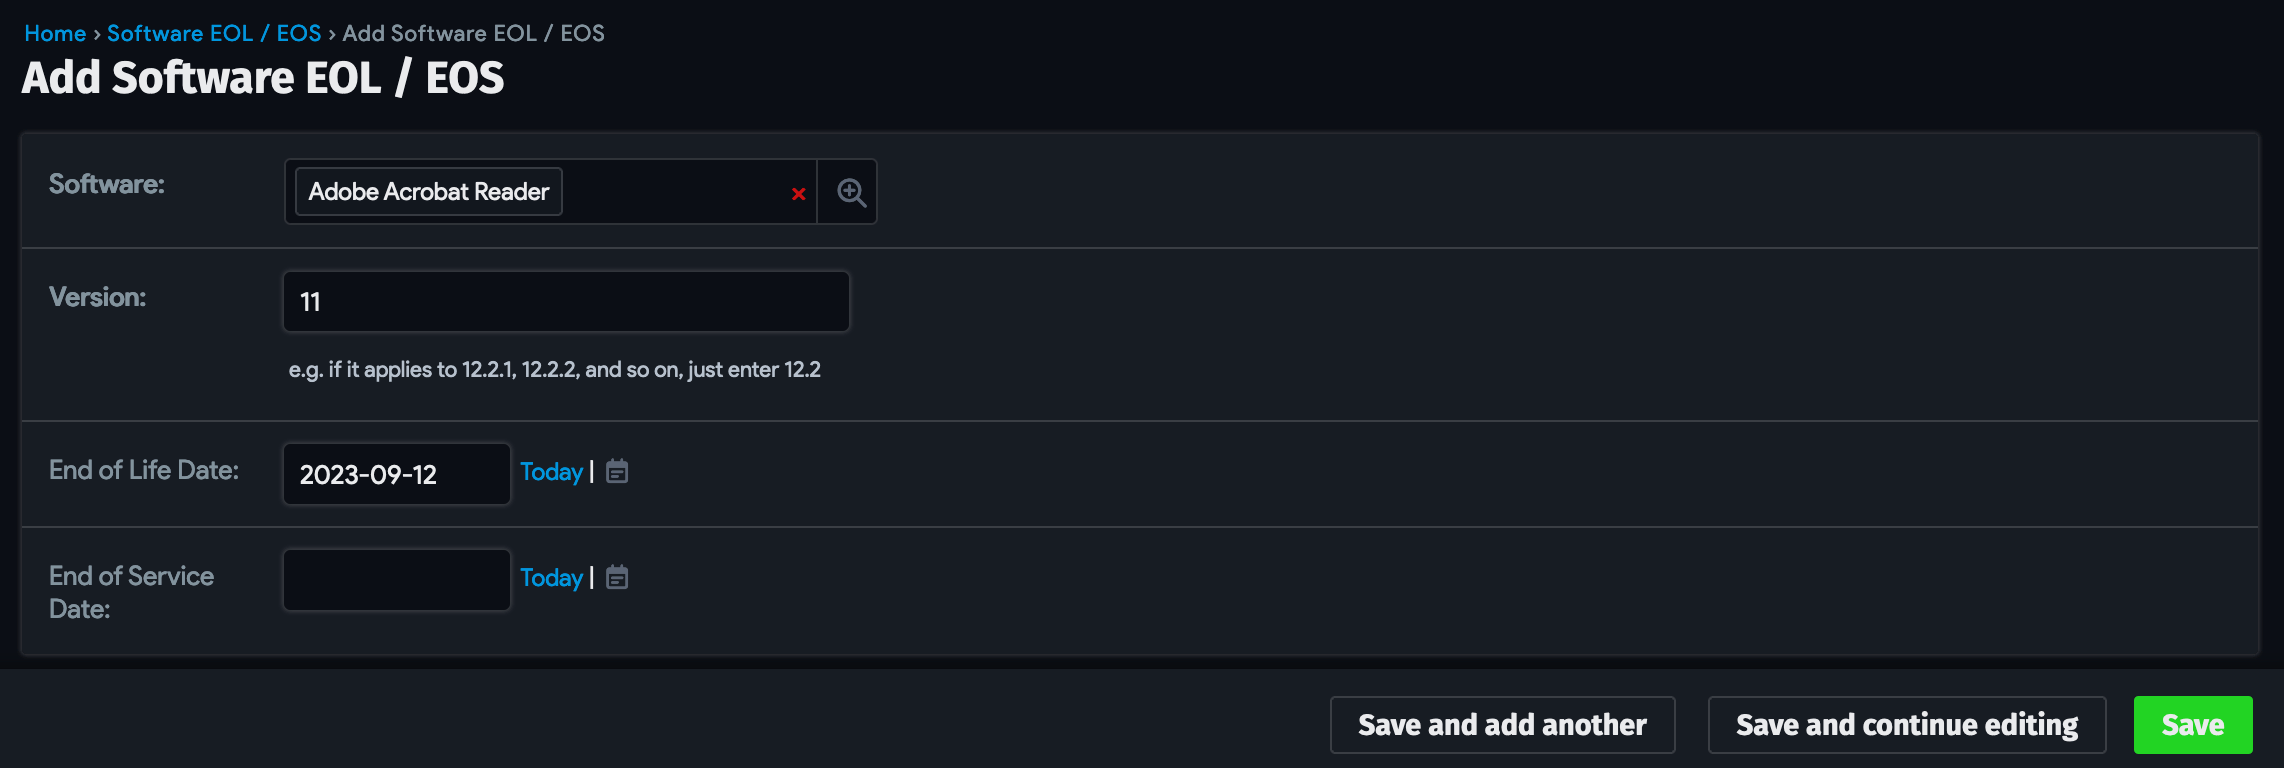This screenshot has height=768, width=2284.
Task: Click the Version field label
Action: tap(97, 297)
